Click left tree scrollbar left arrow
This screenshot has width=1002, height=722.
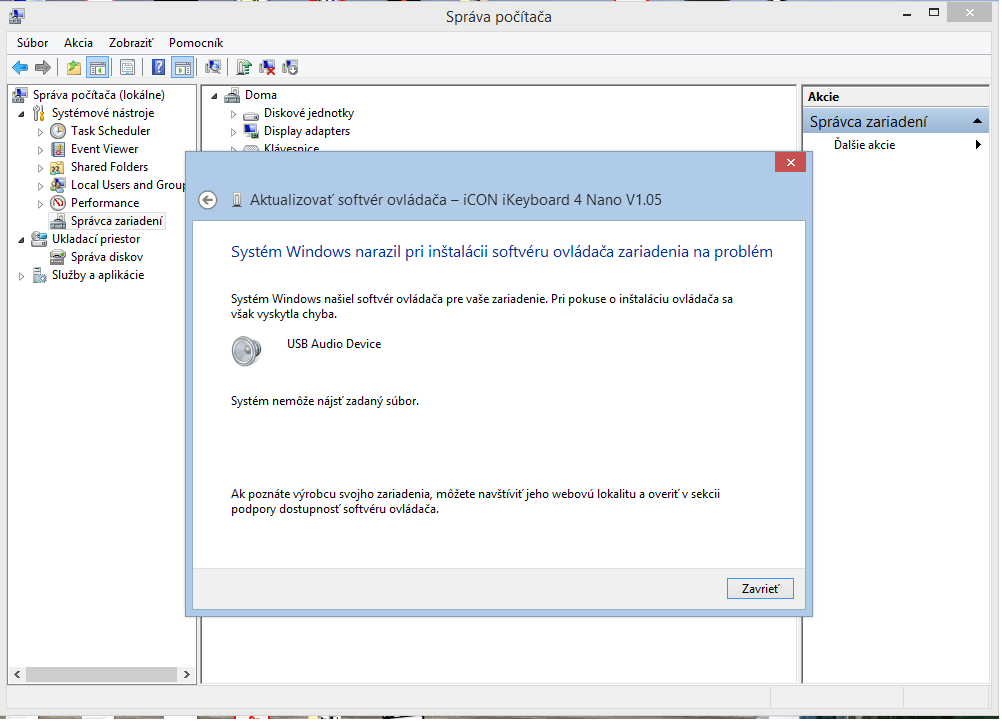[17, 674]
